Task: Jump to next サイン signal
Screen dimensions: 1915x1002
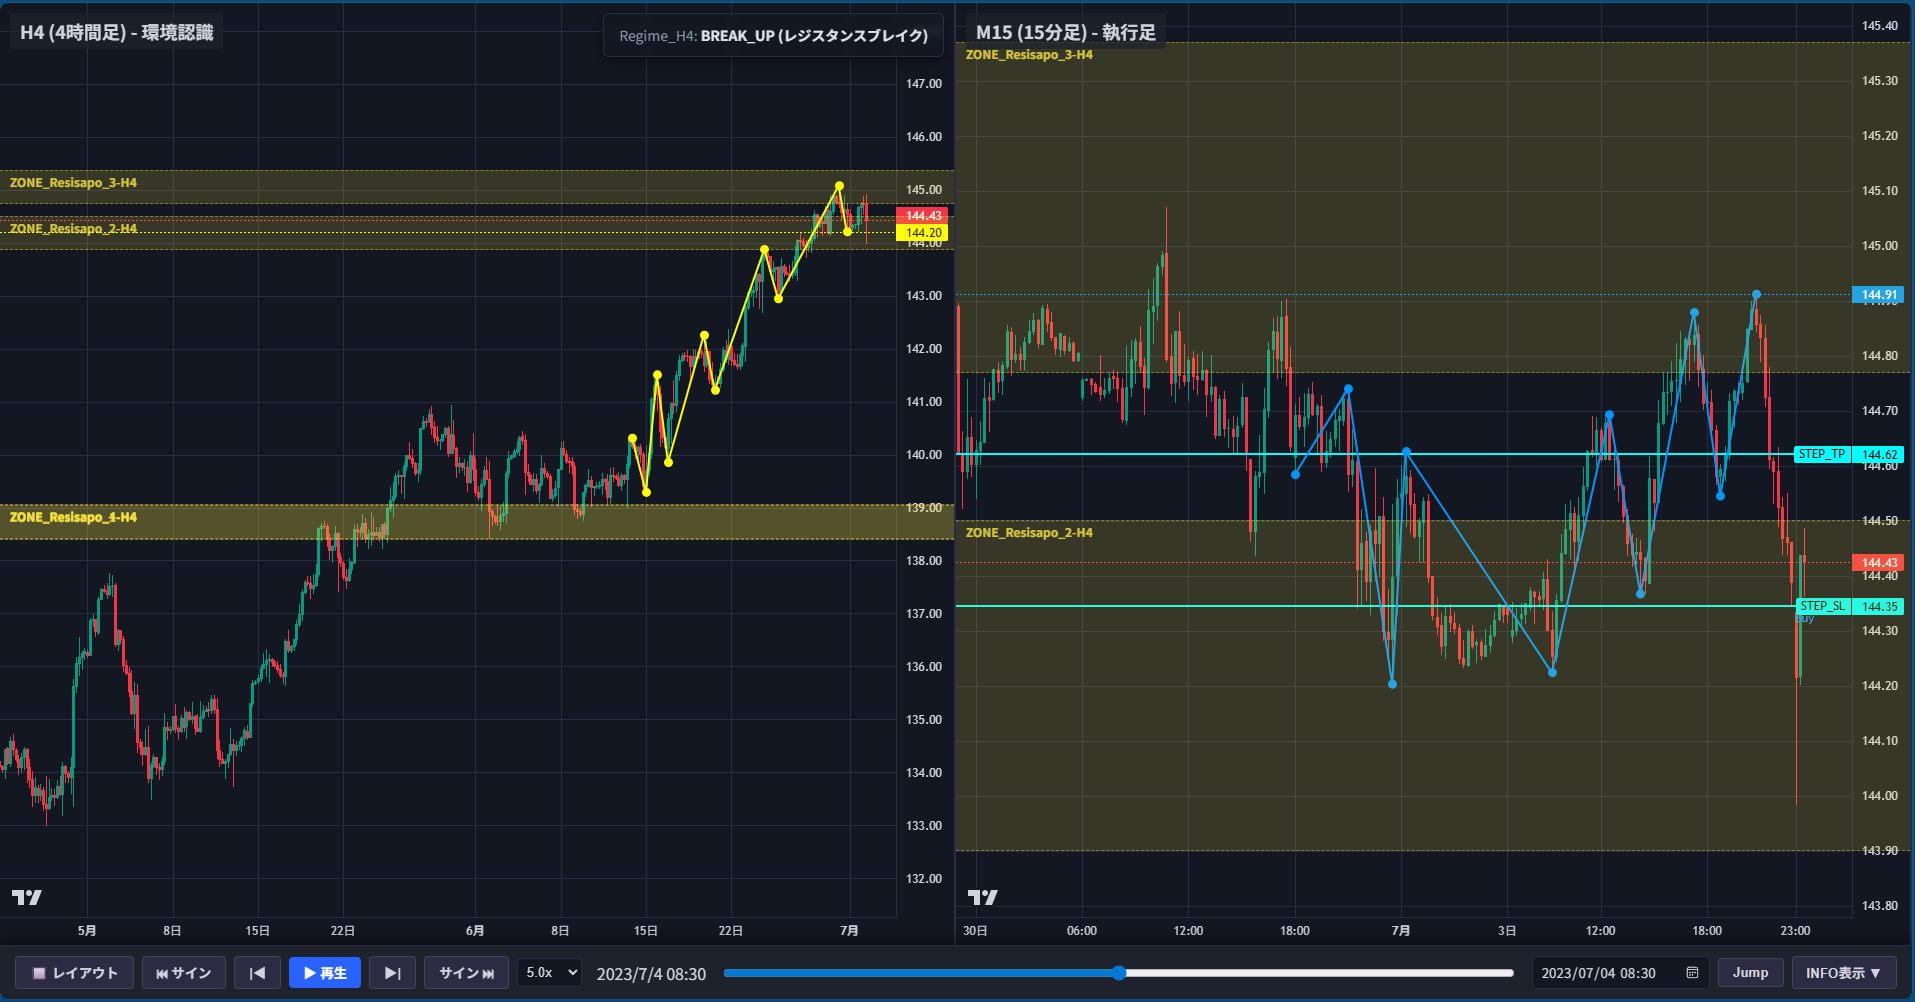Action: click(x=467, y=973)
